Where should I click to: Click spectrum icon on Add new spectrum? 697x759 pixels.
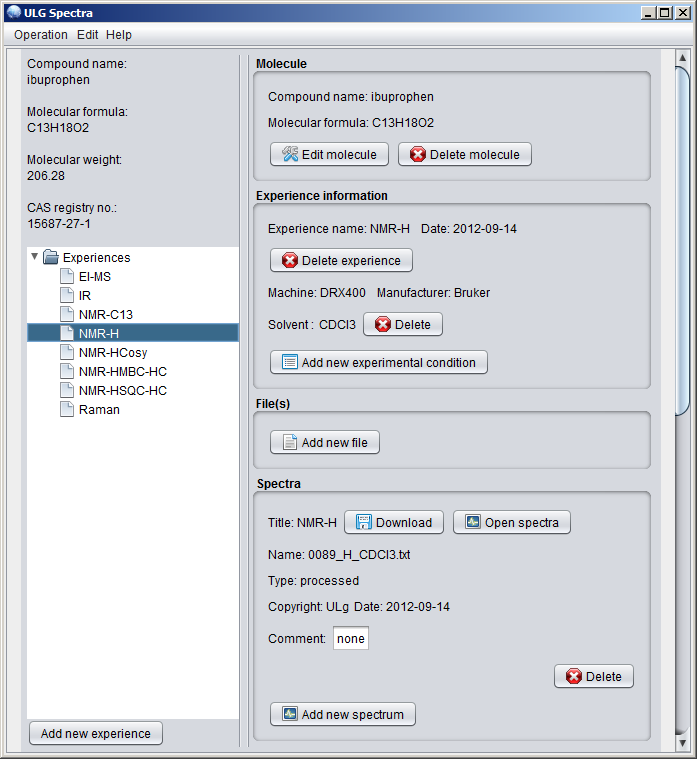tap(290, 713)
